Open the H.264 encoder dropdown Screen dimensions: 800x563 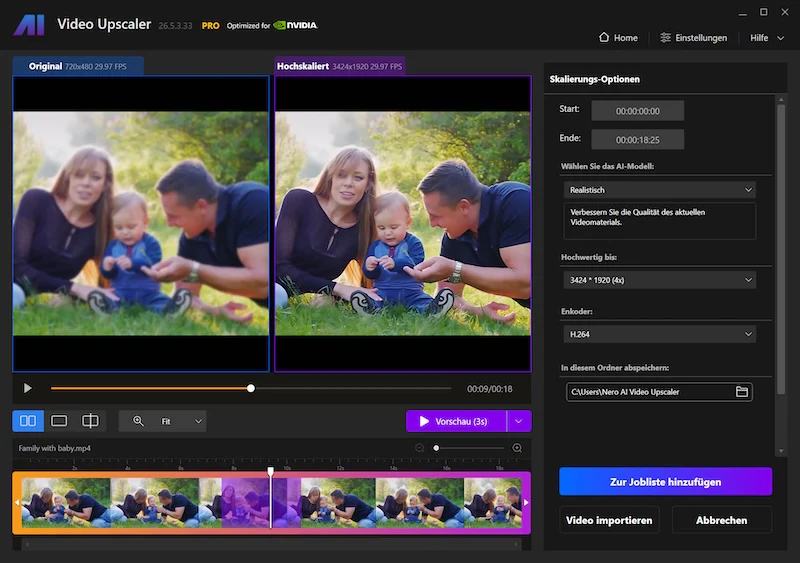click(x=660, y=334)
